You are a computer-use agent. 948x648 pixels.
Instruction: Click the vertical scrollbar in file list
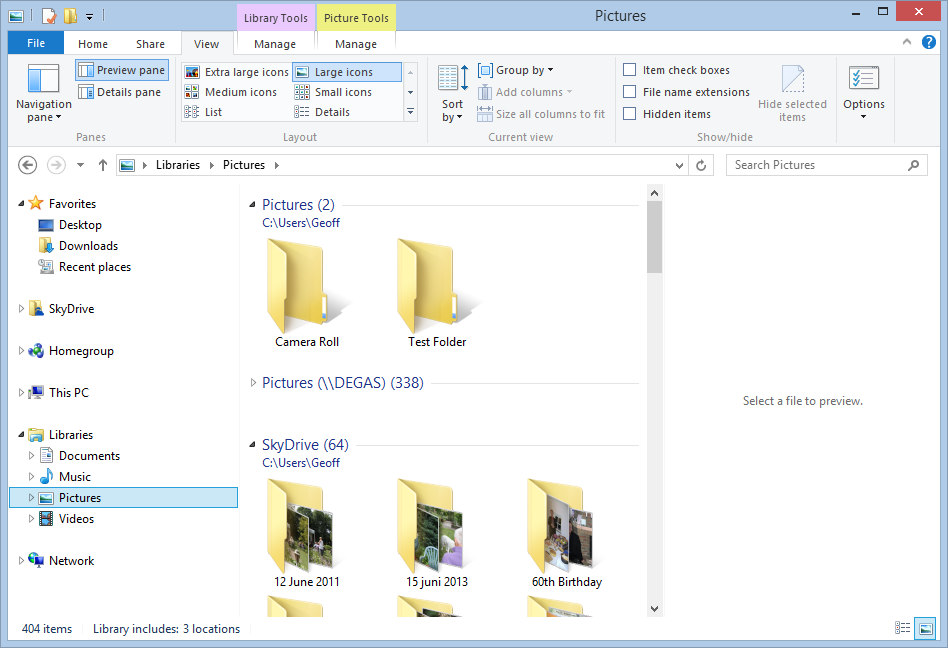click(x=654, y=400)
